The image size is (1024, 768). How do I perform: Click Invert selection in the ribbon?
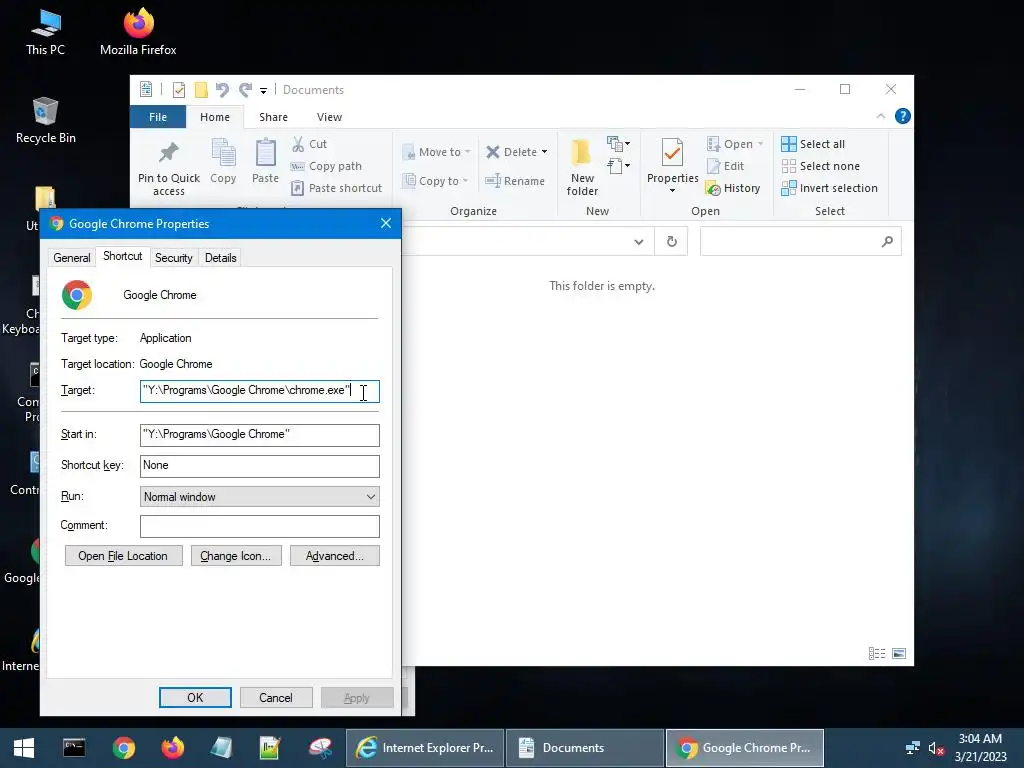point(829,188)
